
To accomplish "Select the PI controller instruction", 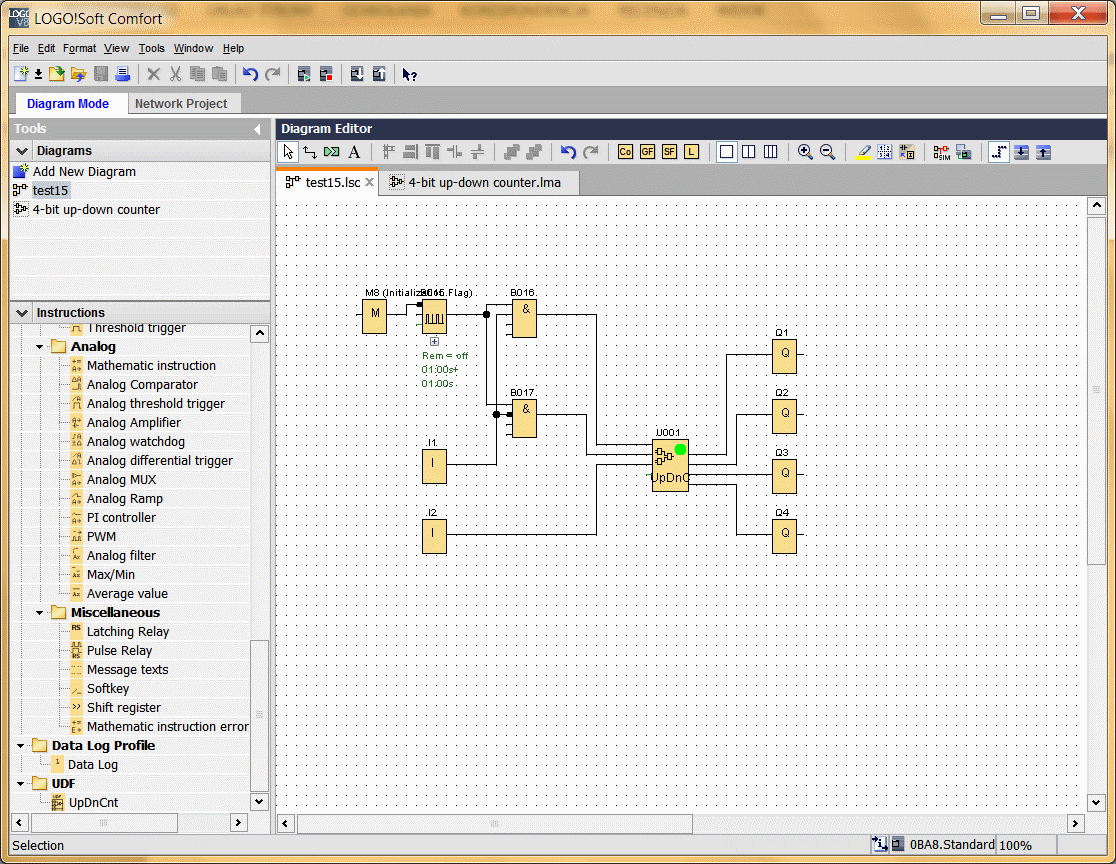I will pos(121,518).
